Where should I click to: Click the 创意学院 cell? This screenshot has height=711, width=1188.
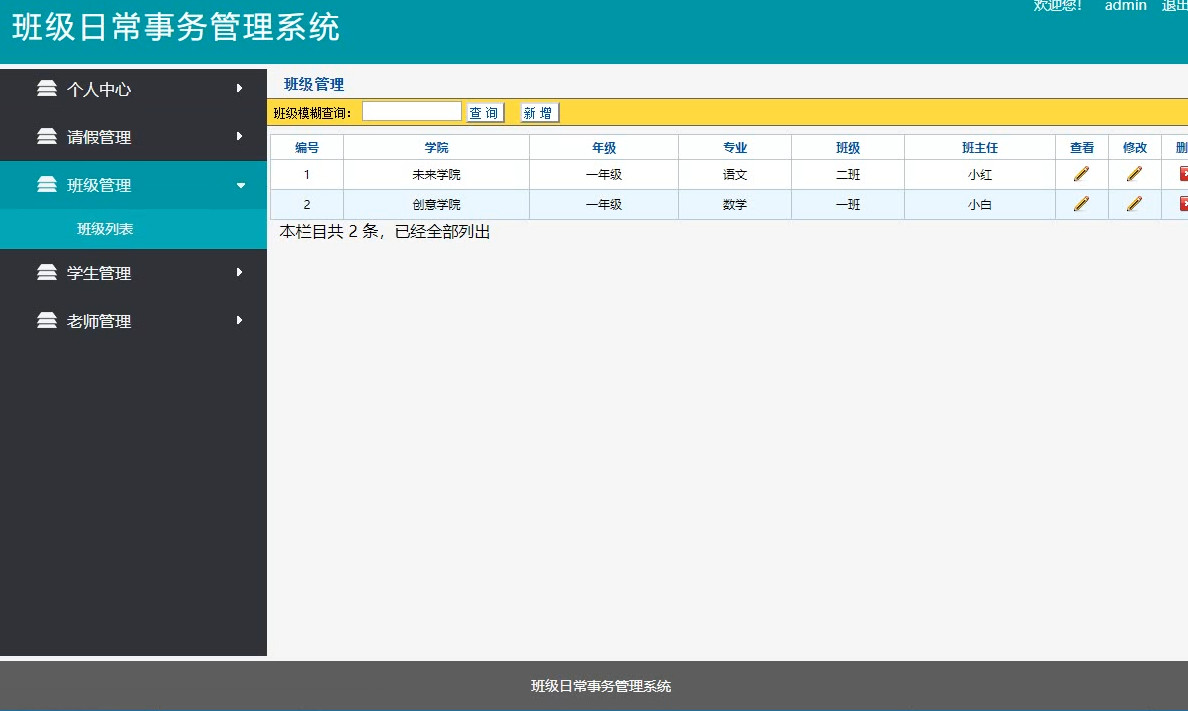pyautogui.click(x=436, y=204)
